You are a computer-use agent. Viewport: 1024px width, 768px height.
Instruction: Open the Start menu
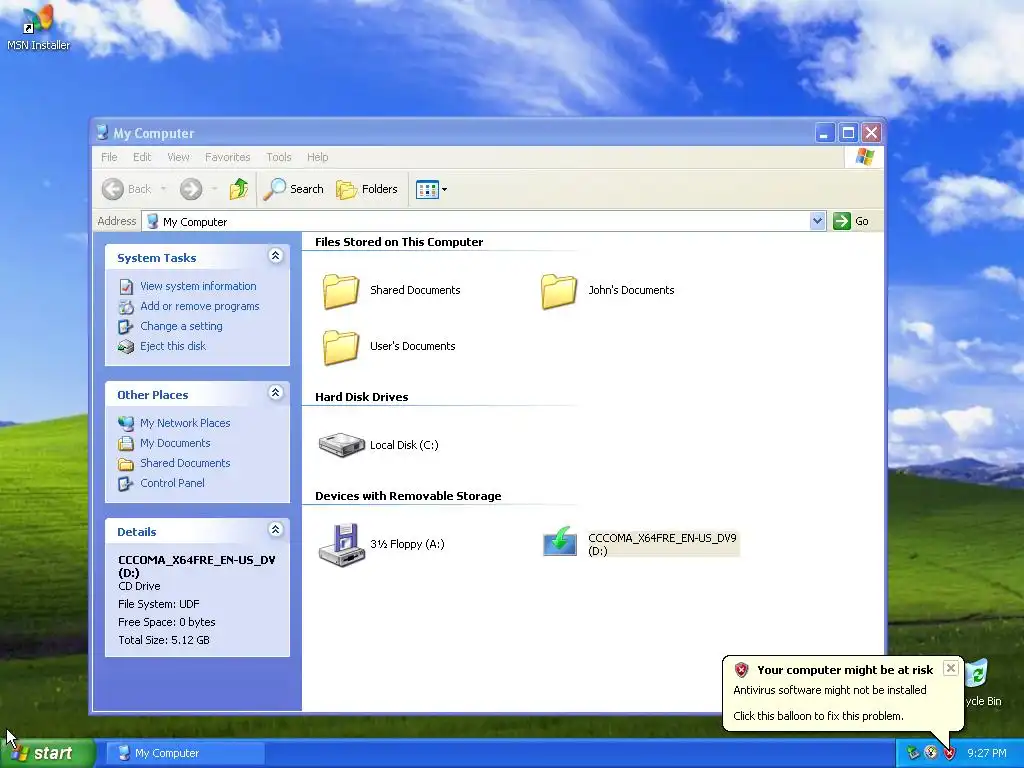47,753
